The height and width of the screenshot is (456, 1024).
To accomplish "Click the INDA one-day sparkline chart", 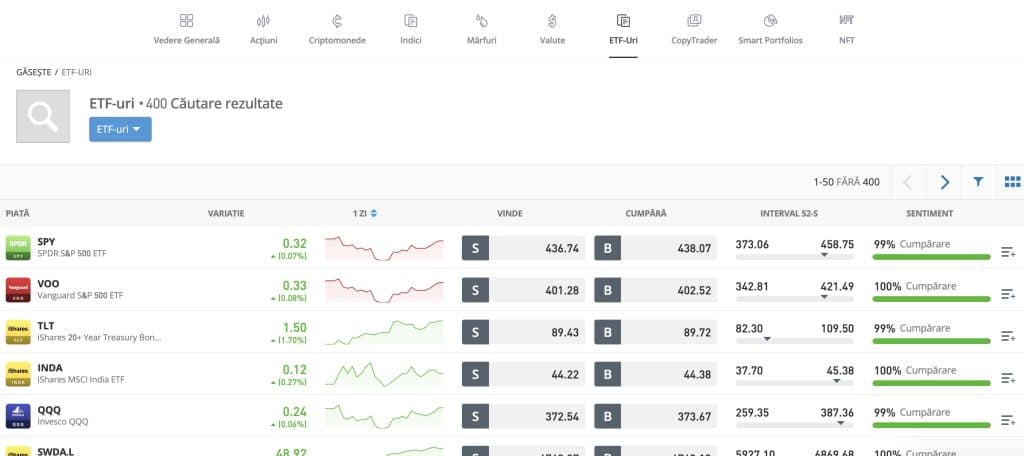I will point(384,374).
